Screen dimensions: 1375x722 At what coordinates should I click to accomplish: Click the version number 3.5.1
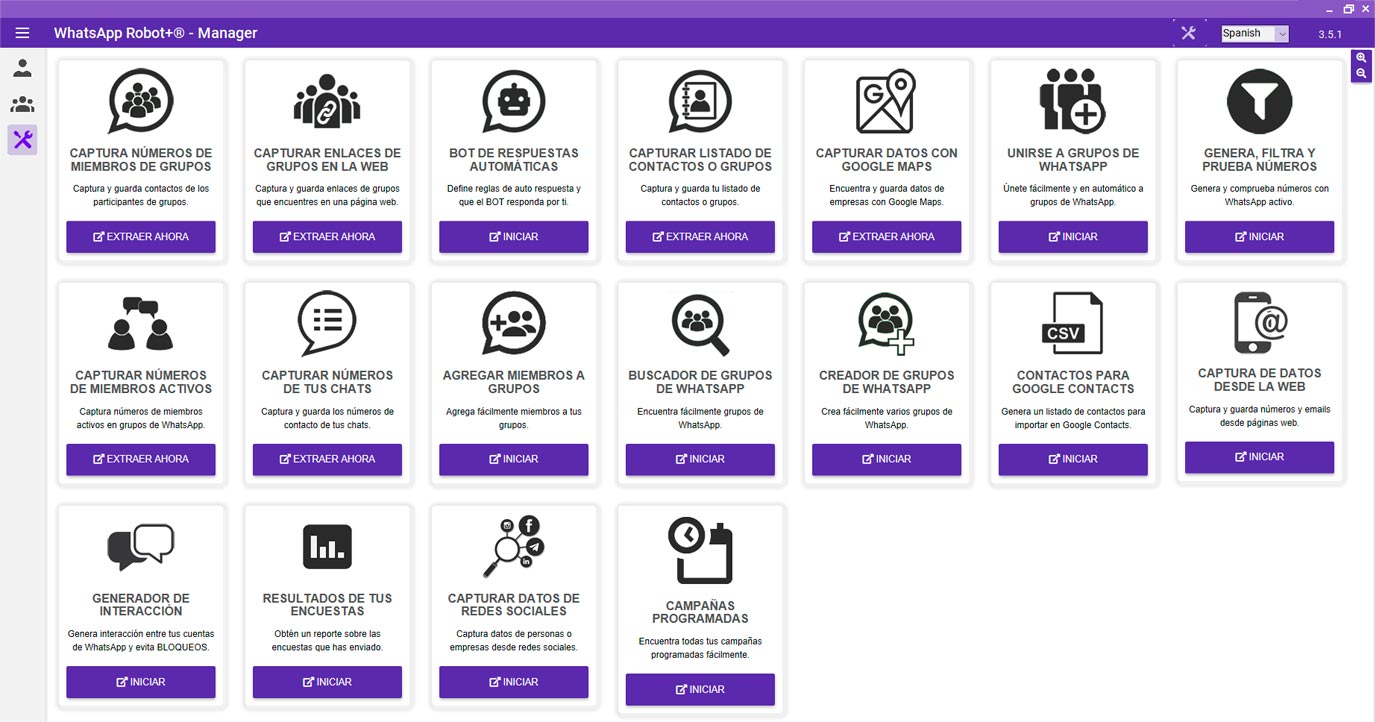click(x=1330, y=34)
